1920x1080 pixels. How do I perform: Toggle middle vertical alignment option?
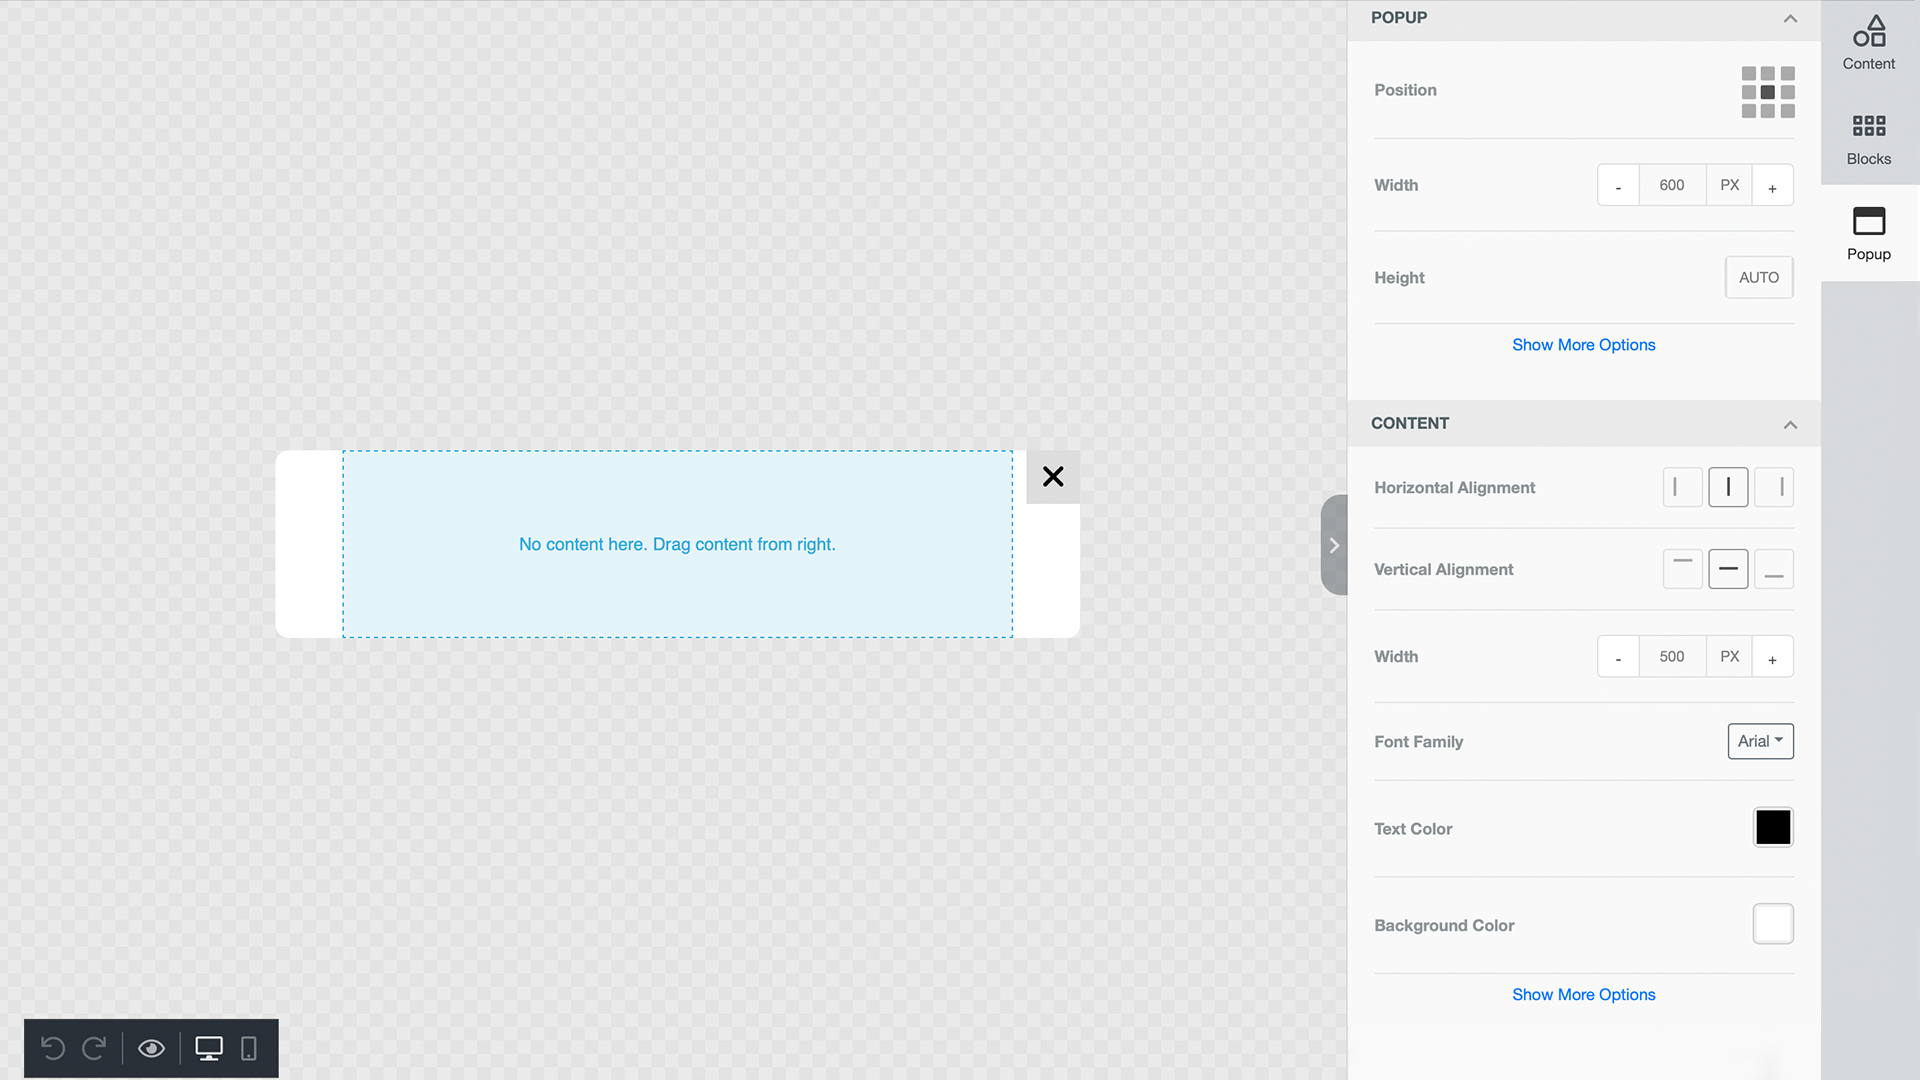[x=1729, y=568]
